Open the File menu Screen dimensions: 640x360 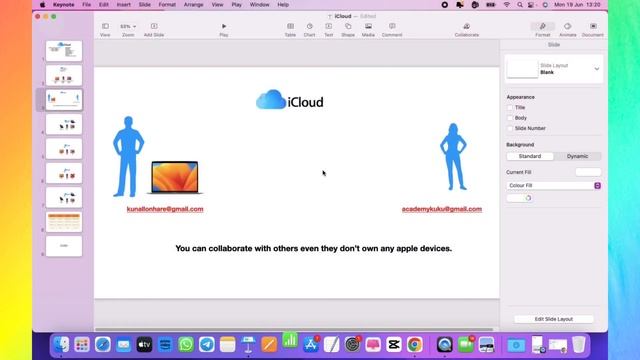(x=87, y=5)
